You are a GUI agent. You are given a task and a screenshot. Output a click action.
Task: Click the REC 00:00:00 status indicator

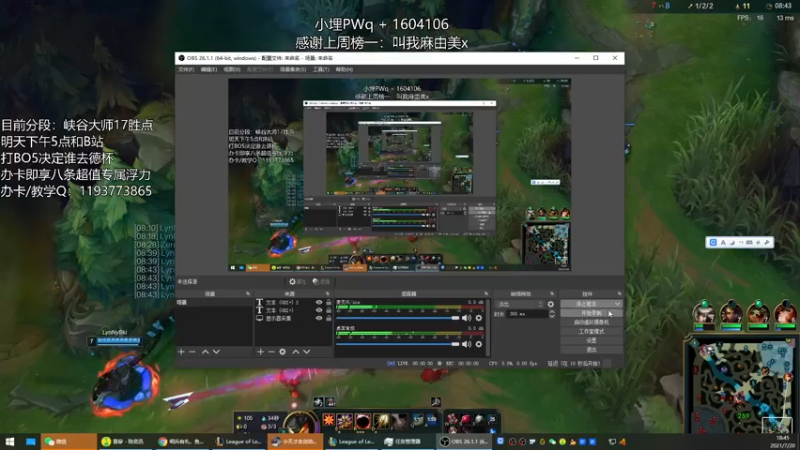pyautogui.click(x=458, y=363)
